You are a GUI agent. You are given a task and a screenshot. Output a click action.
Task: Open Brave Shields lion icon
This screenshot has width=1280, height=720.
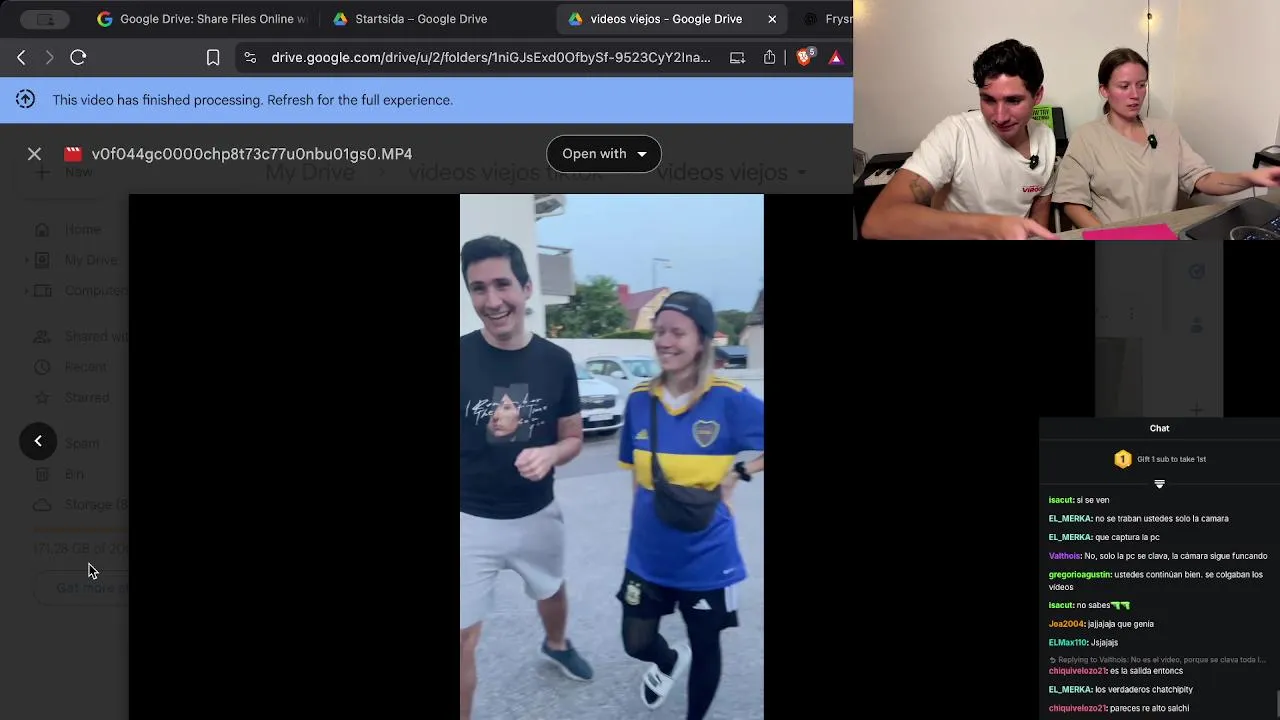(804, 58)
